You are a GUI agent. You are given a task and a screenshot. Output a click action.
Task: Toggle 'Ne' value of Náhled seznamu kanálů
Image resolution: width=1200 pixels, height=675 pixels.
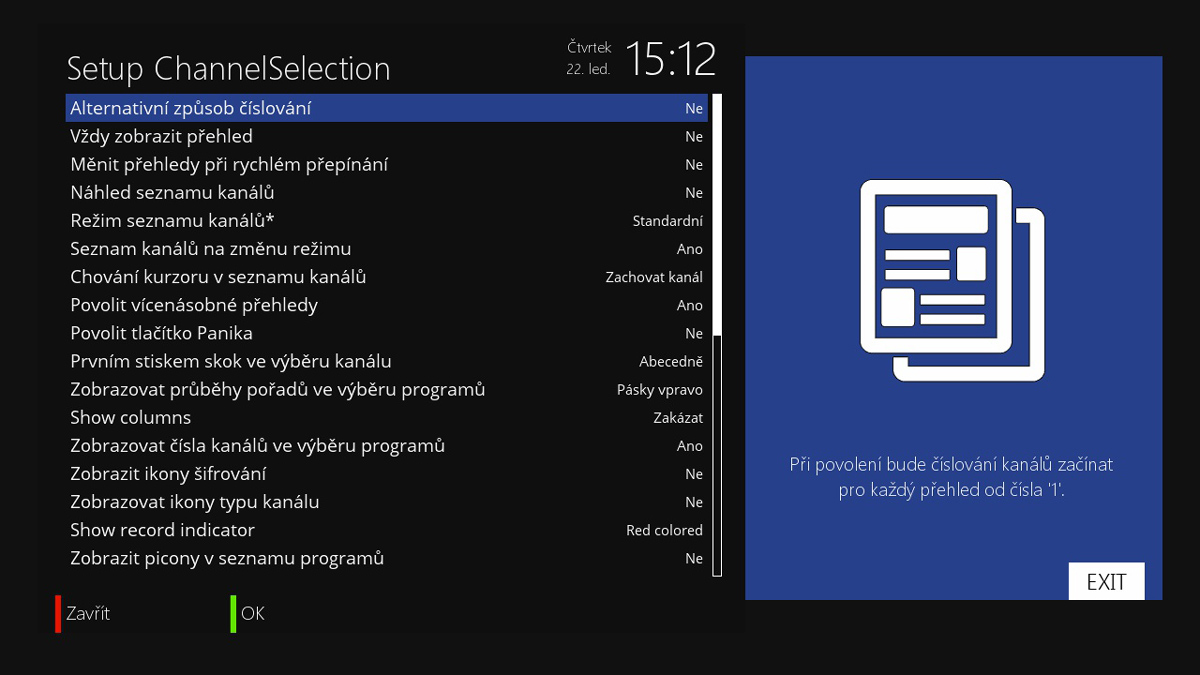(694, 192)
